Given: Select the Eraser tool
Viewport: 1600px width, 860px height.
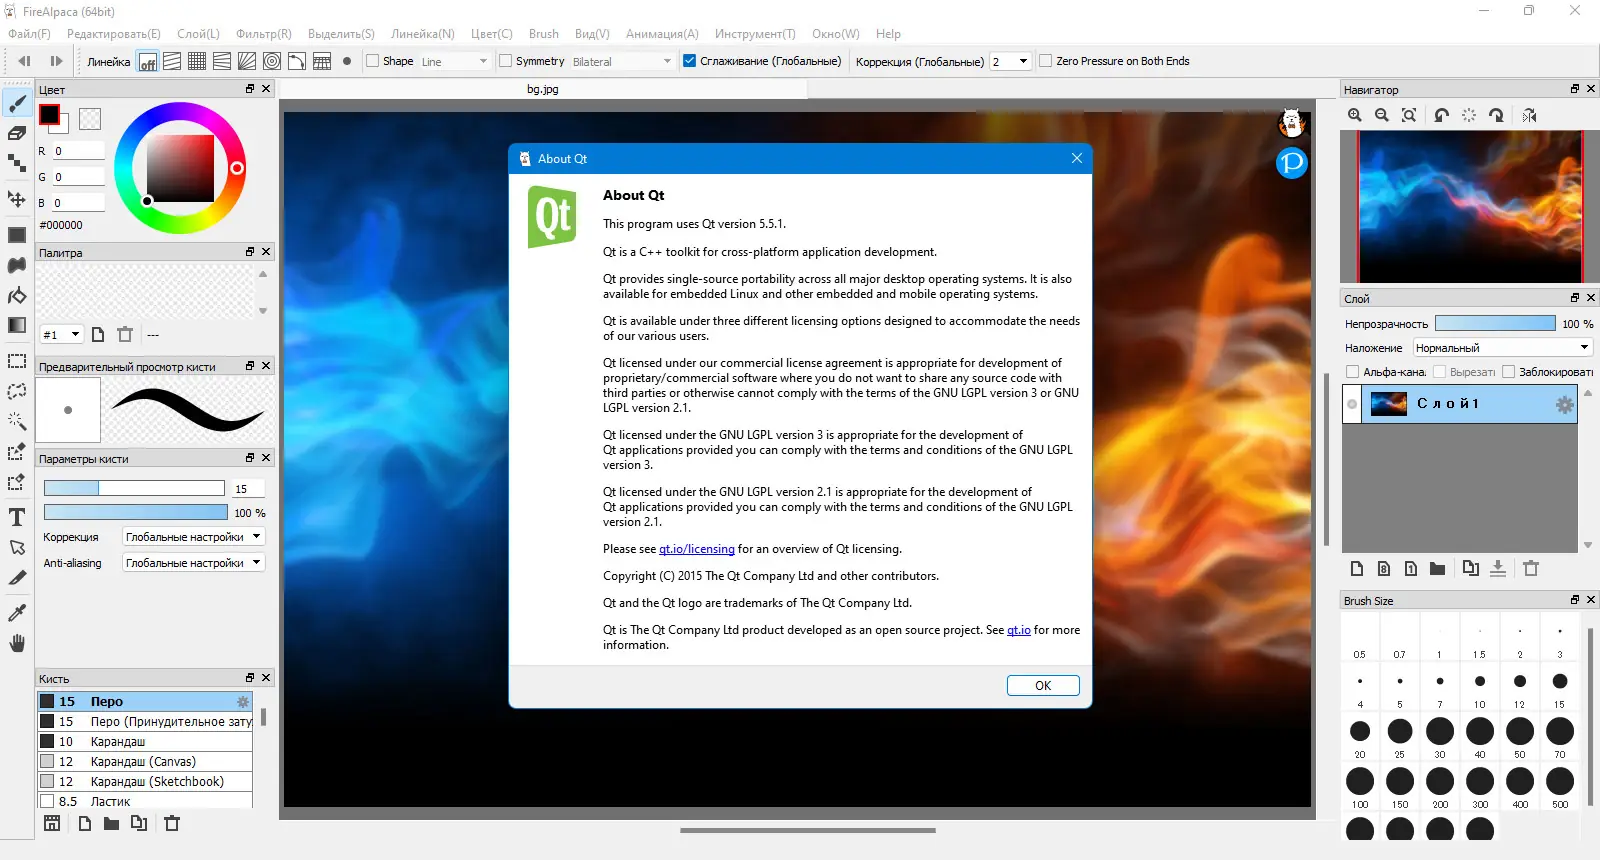Looking at the screenshot, I should click(x=17, y=133).
